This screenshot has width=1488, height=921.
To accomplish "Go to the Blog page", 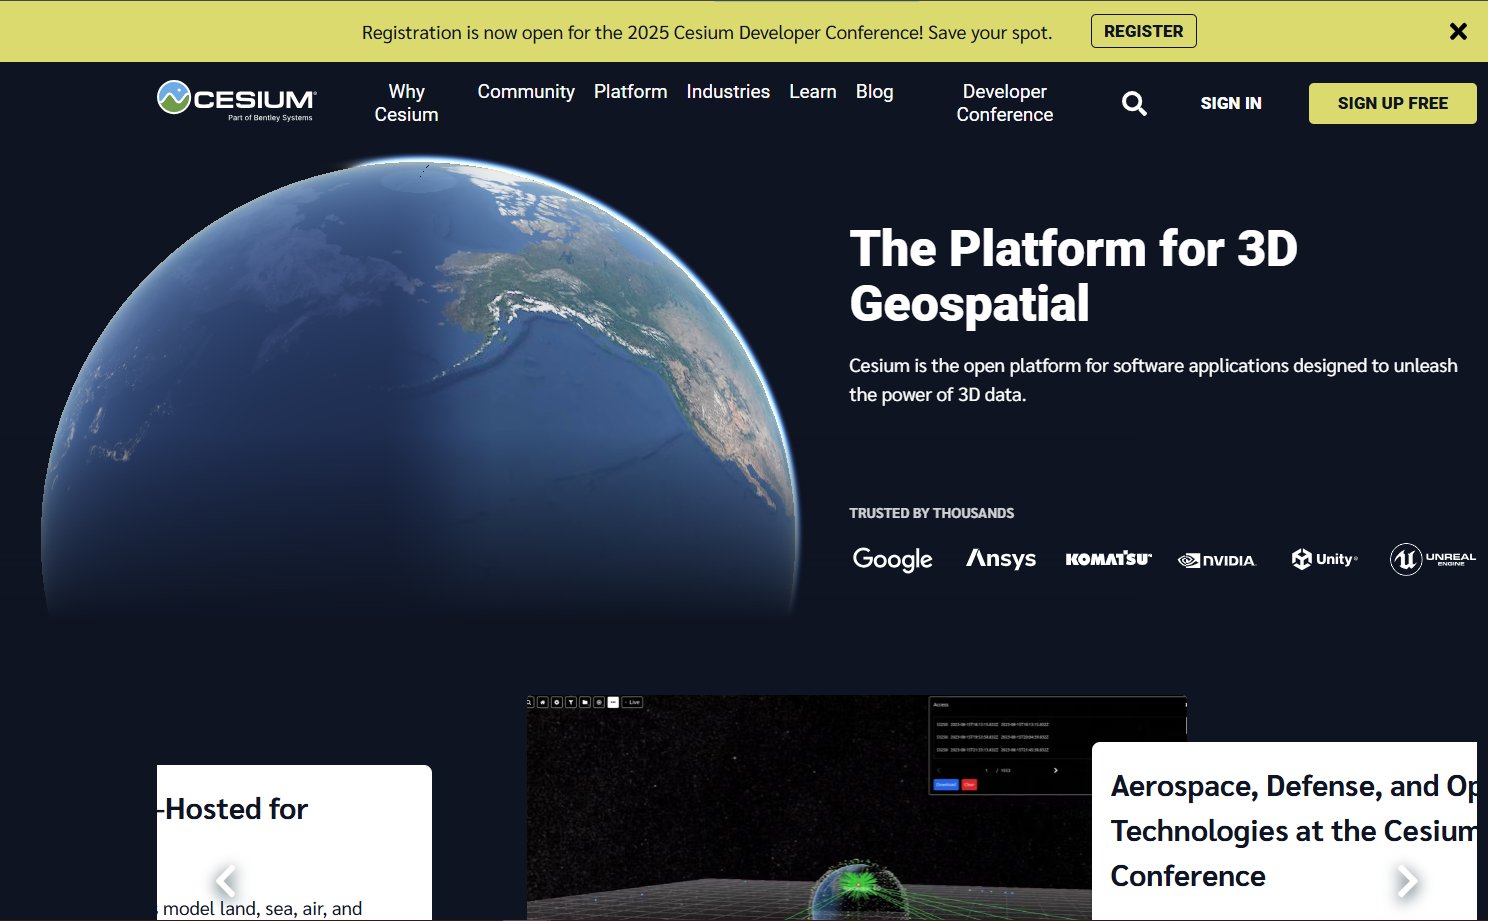I will click(x=874, y=91).
